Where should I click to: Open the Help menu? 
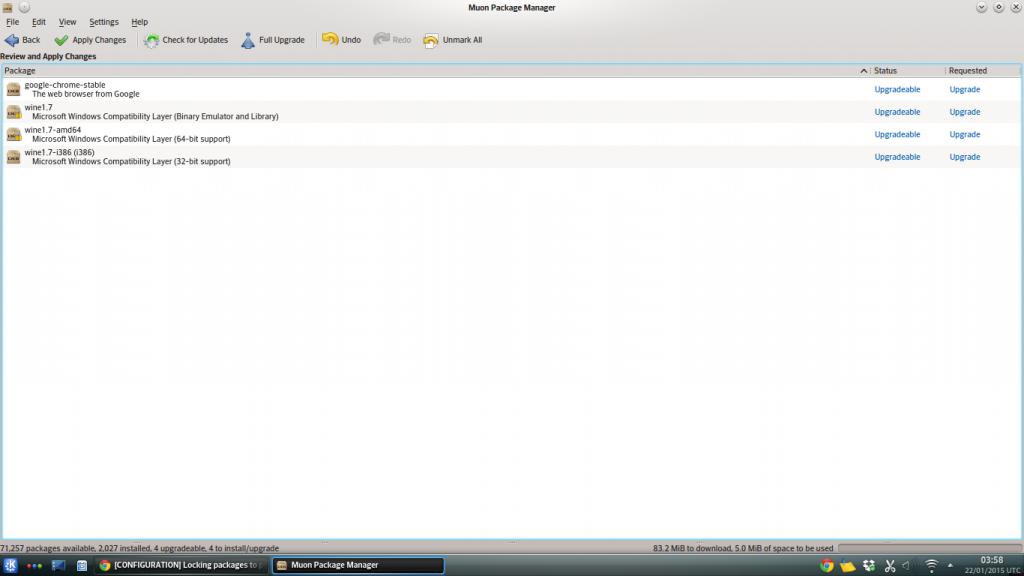(x=139, y=22)
